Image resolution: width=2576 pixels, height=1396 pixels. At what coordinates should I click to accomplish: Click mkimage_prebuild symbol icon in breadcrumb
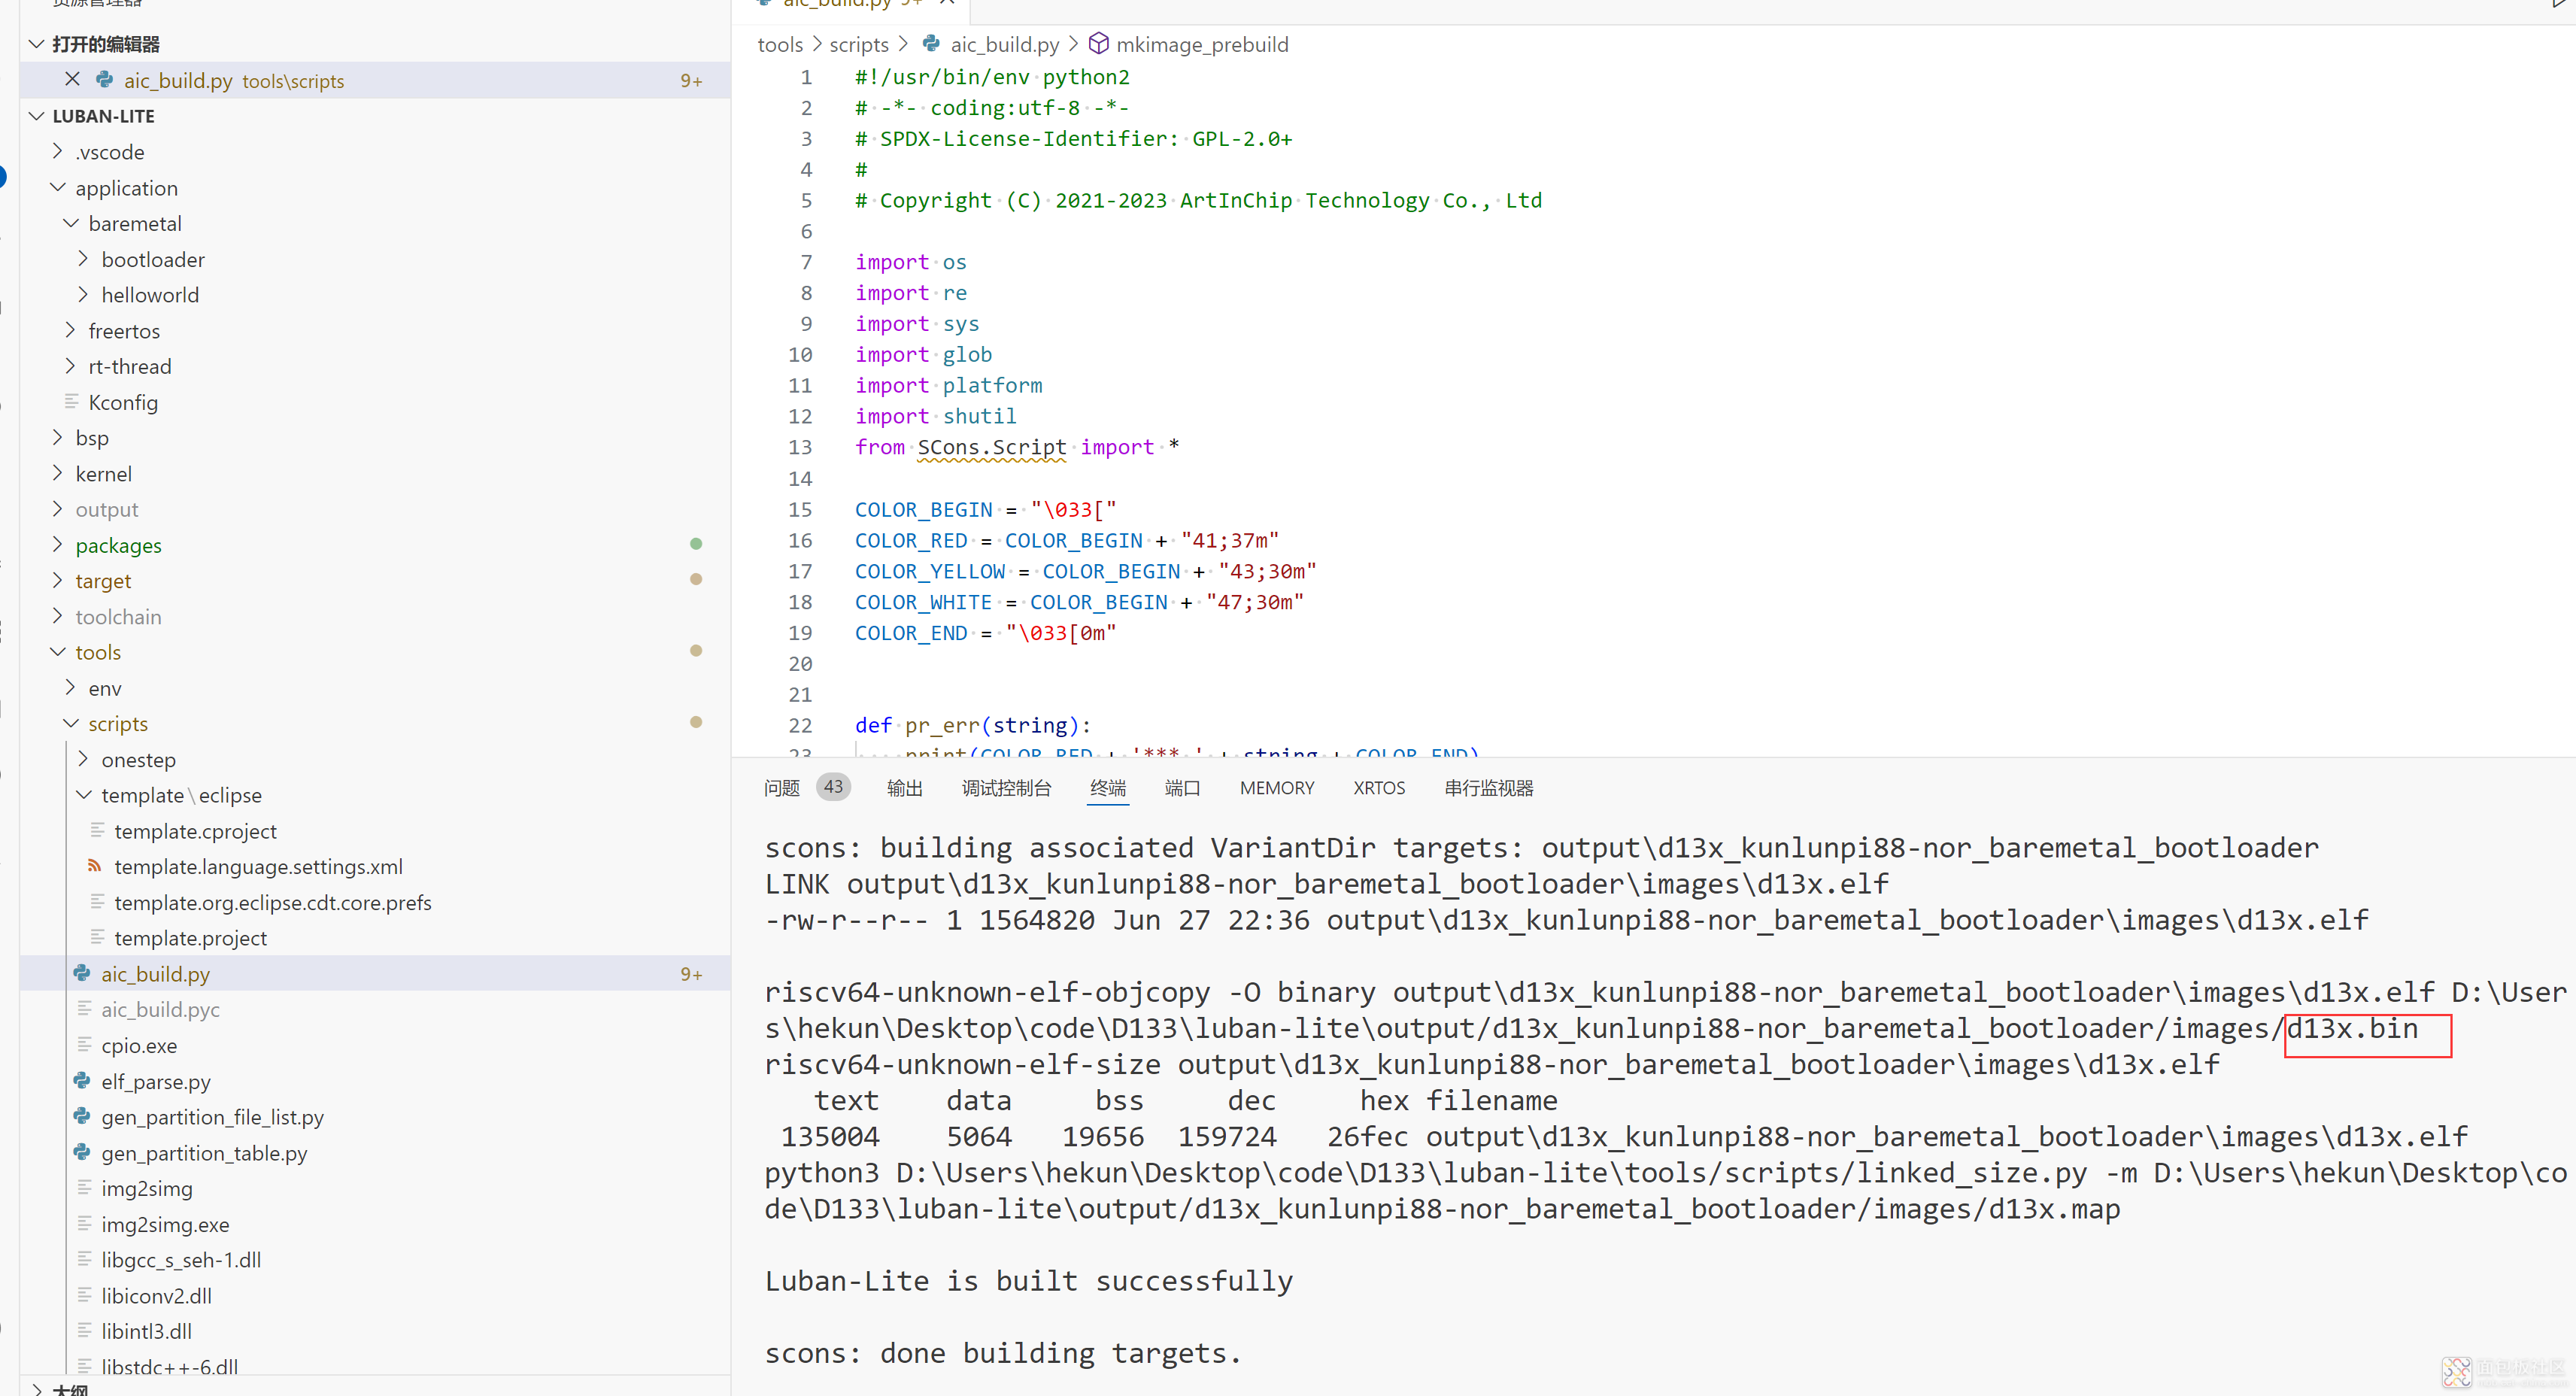[x=1098, y=43]
